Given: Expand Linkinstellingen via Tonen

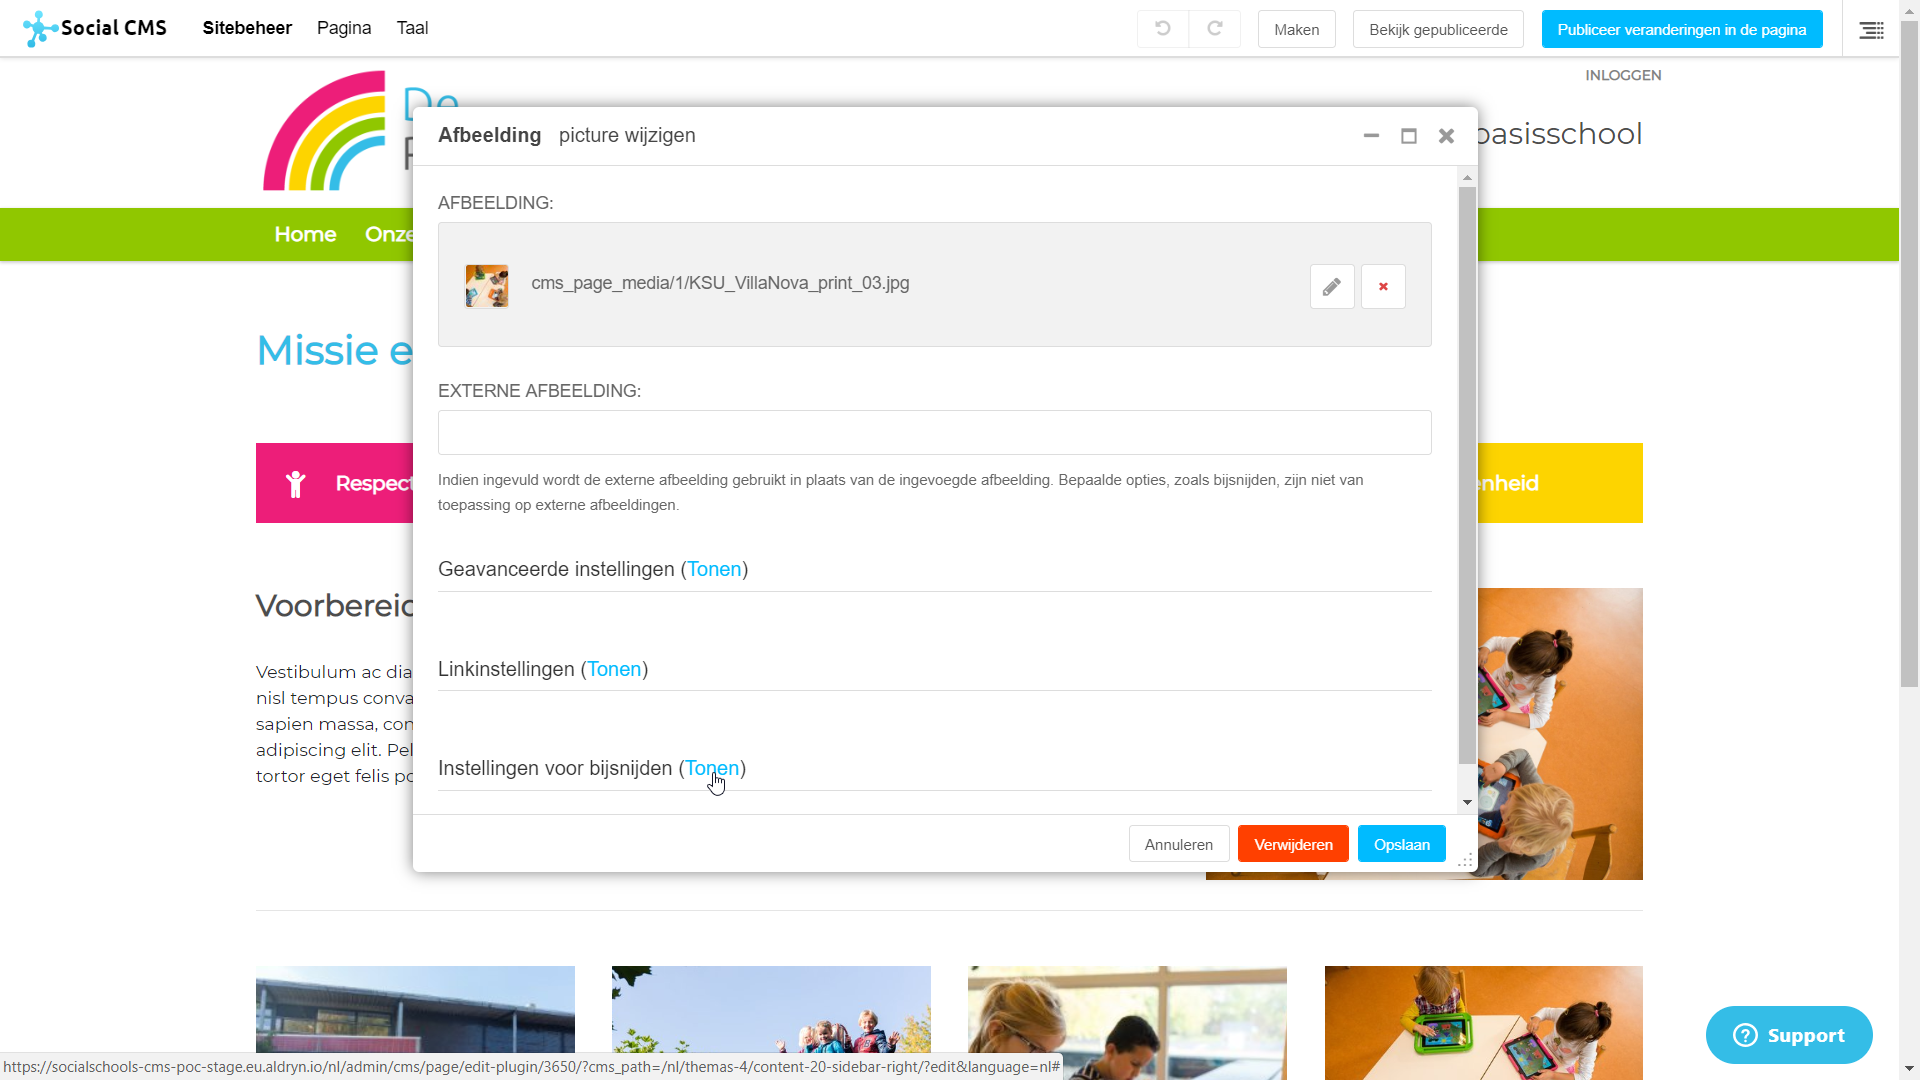Looking at the screenshot, I should click(614, 669).
